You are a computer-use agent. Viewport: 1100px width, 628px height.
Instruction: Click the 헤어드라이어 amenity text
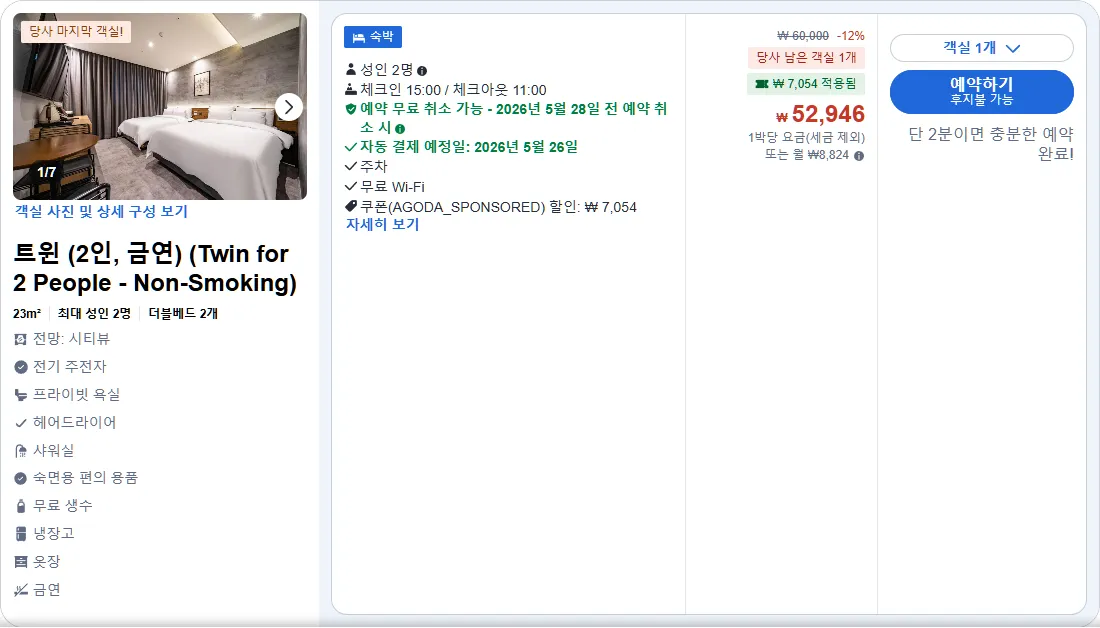point(74,422)
